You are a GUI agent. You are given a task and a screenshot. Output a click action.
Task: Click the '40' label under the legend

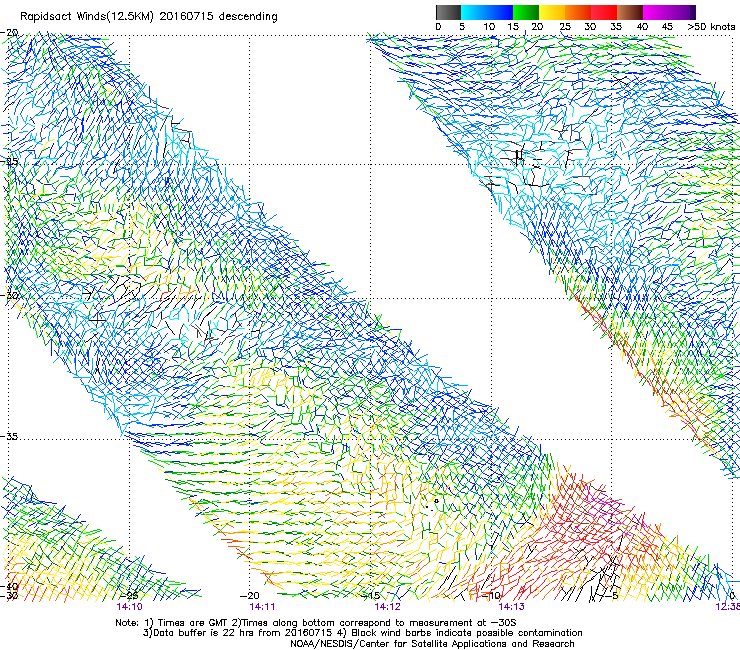[x=642, y=27]
